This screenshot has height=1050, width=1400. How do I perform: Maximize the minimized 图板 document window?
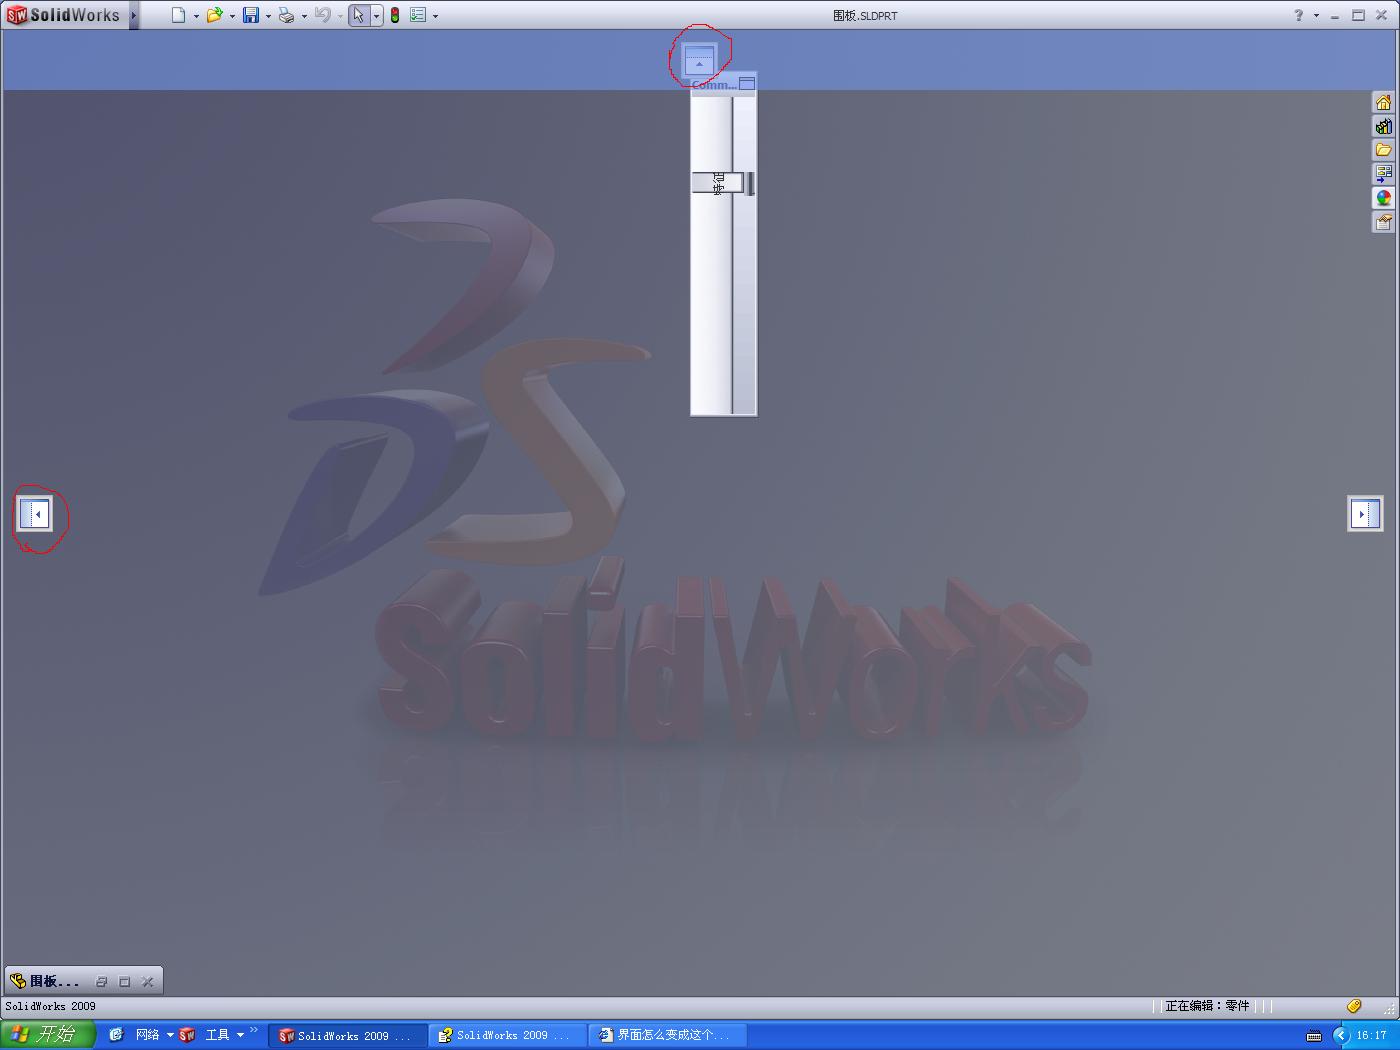coord(125,982)
